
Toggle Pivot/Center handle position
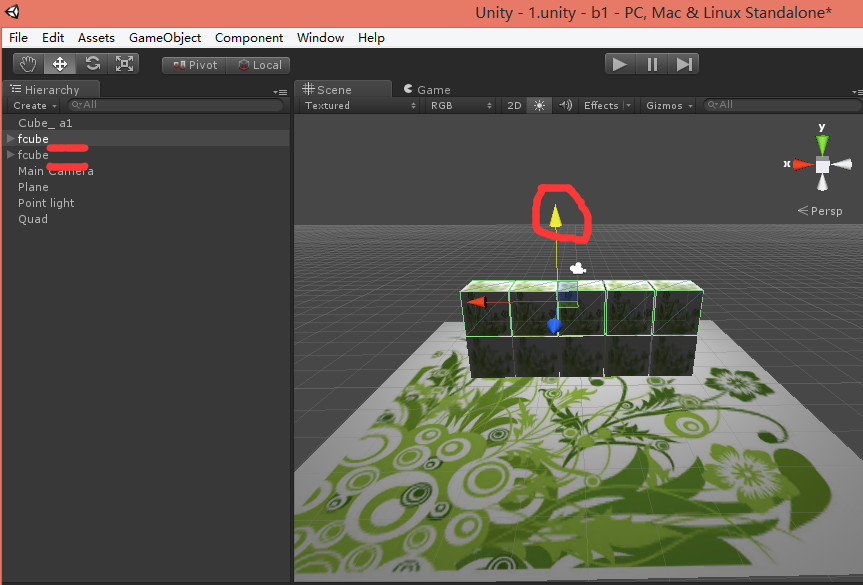tap(194, 65)
